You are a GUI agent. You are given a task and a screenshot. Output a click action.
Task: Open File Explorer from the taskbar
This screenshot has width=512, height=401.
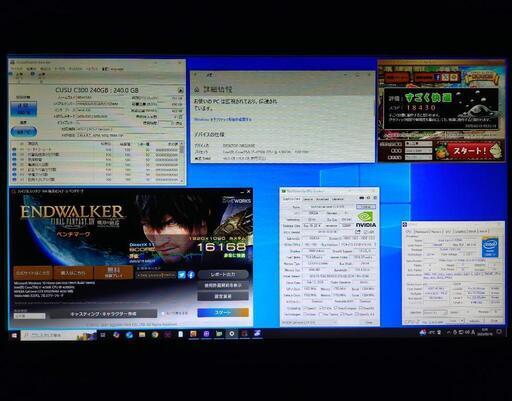pyautogui.click(x=142, y=335)
